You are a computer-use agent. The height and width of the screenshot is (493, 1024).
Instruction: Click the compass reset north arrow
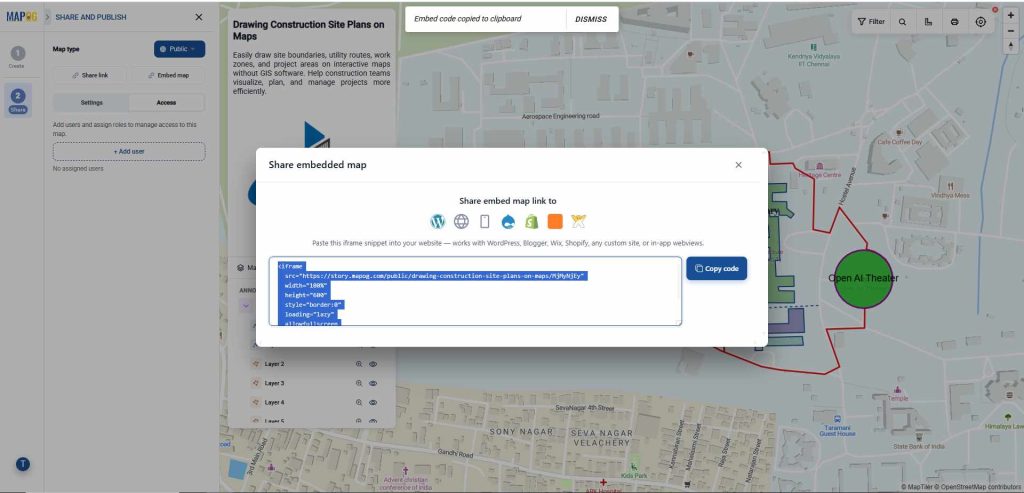coord(1011,46)
